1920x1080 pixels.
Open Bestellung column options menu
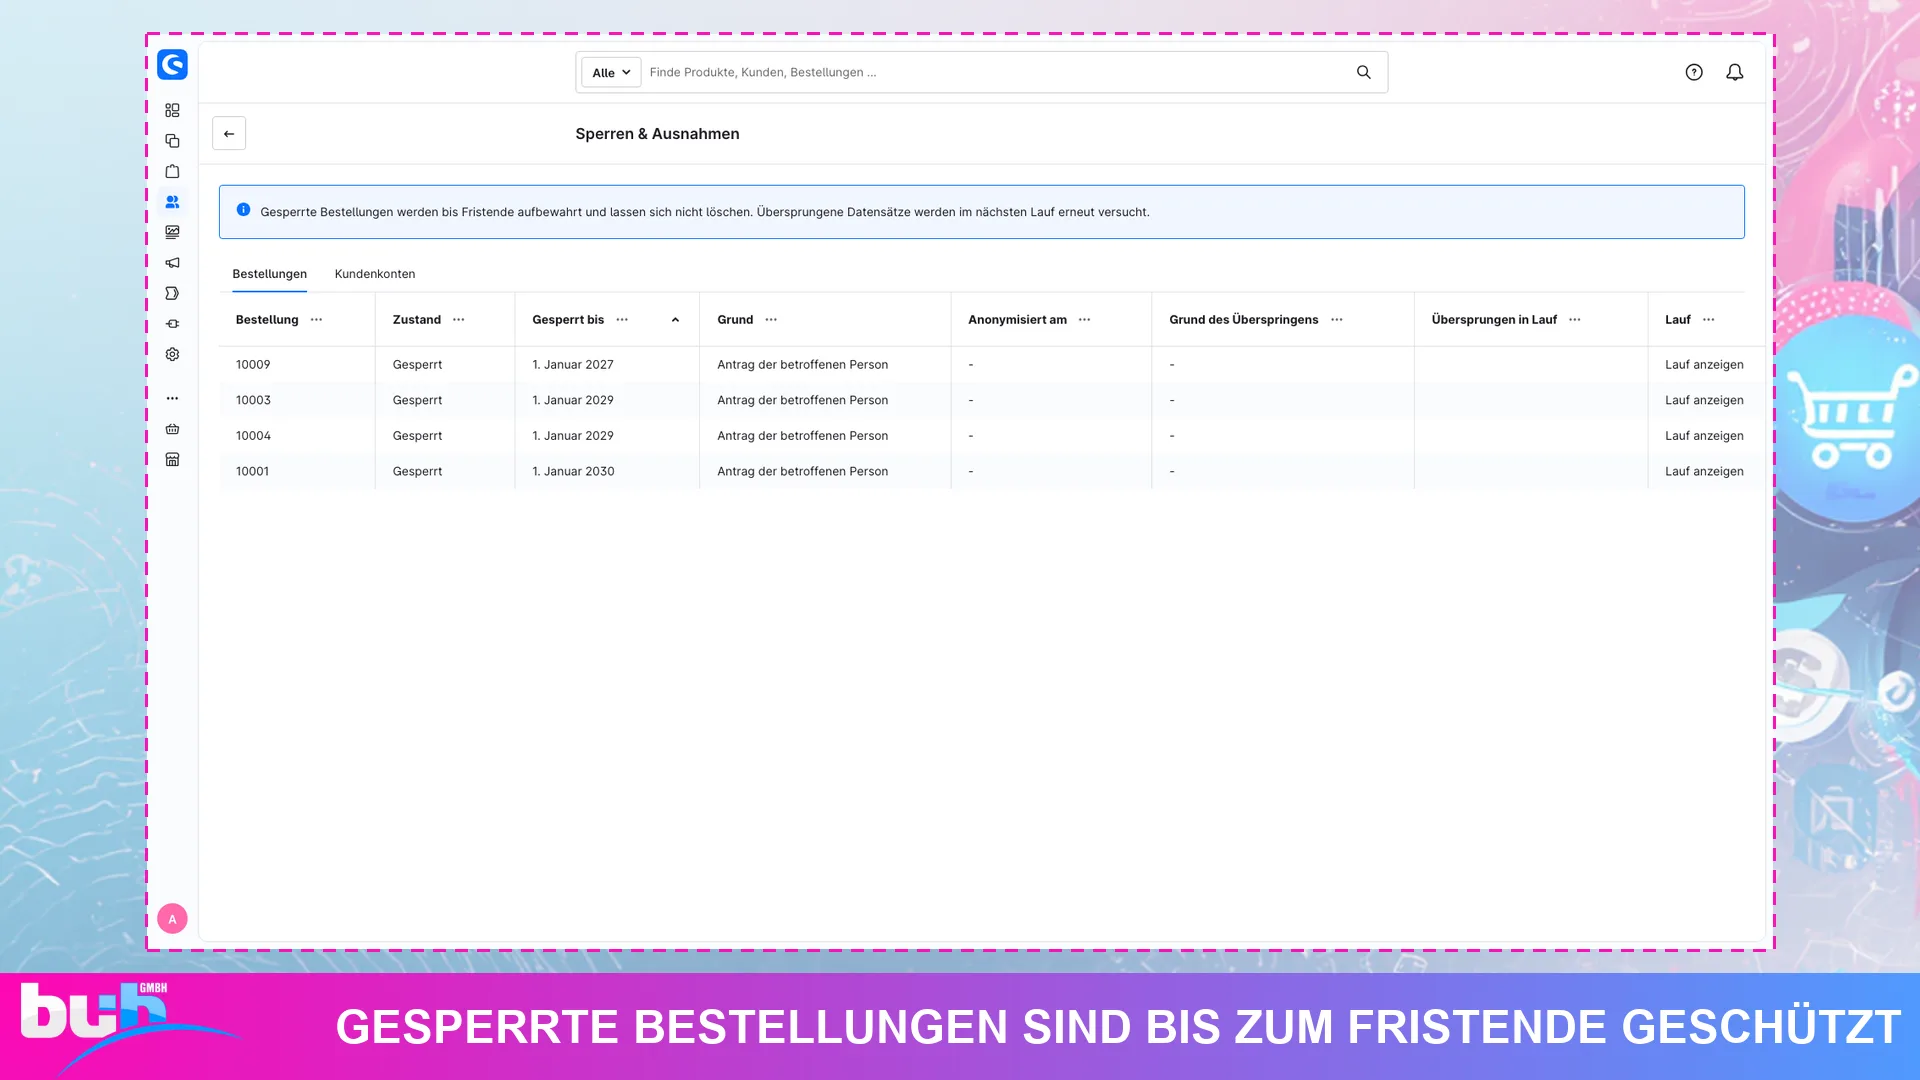click(317, 320)
